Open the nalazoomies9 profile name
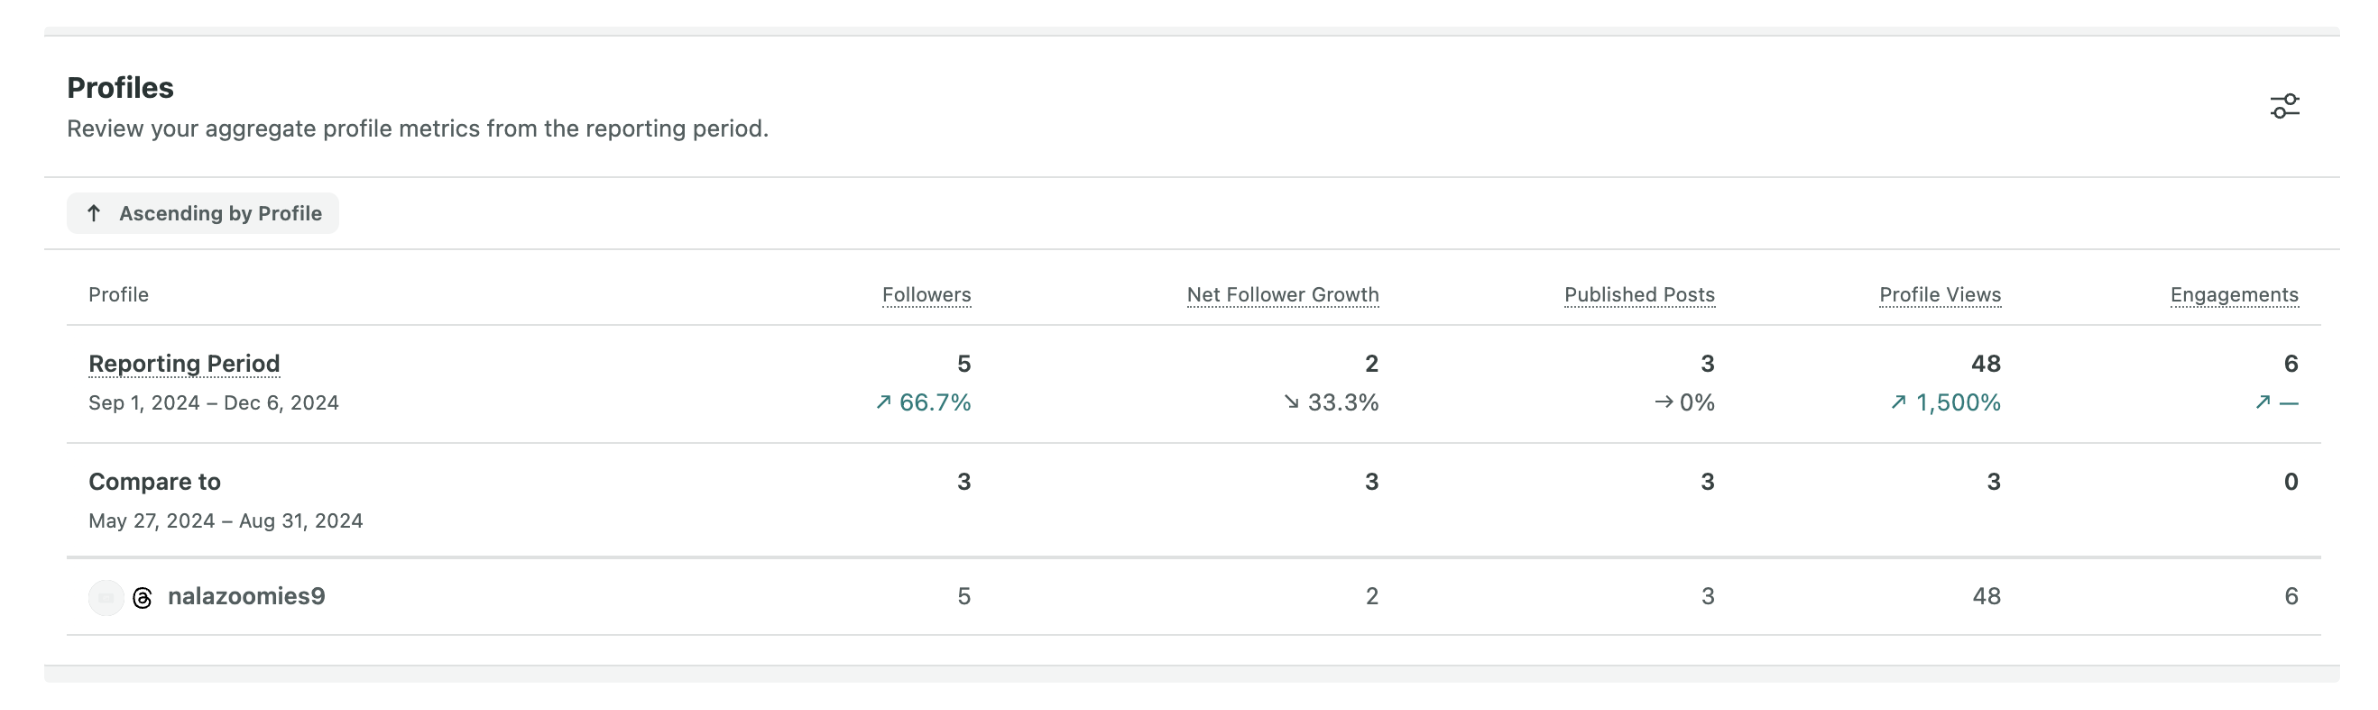2378x710 pixels. (246, 596)
